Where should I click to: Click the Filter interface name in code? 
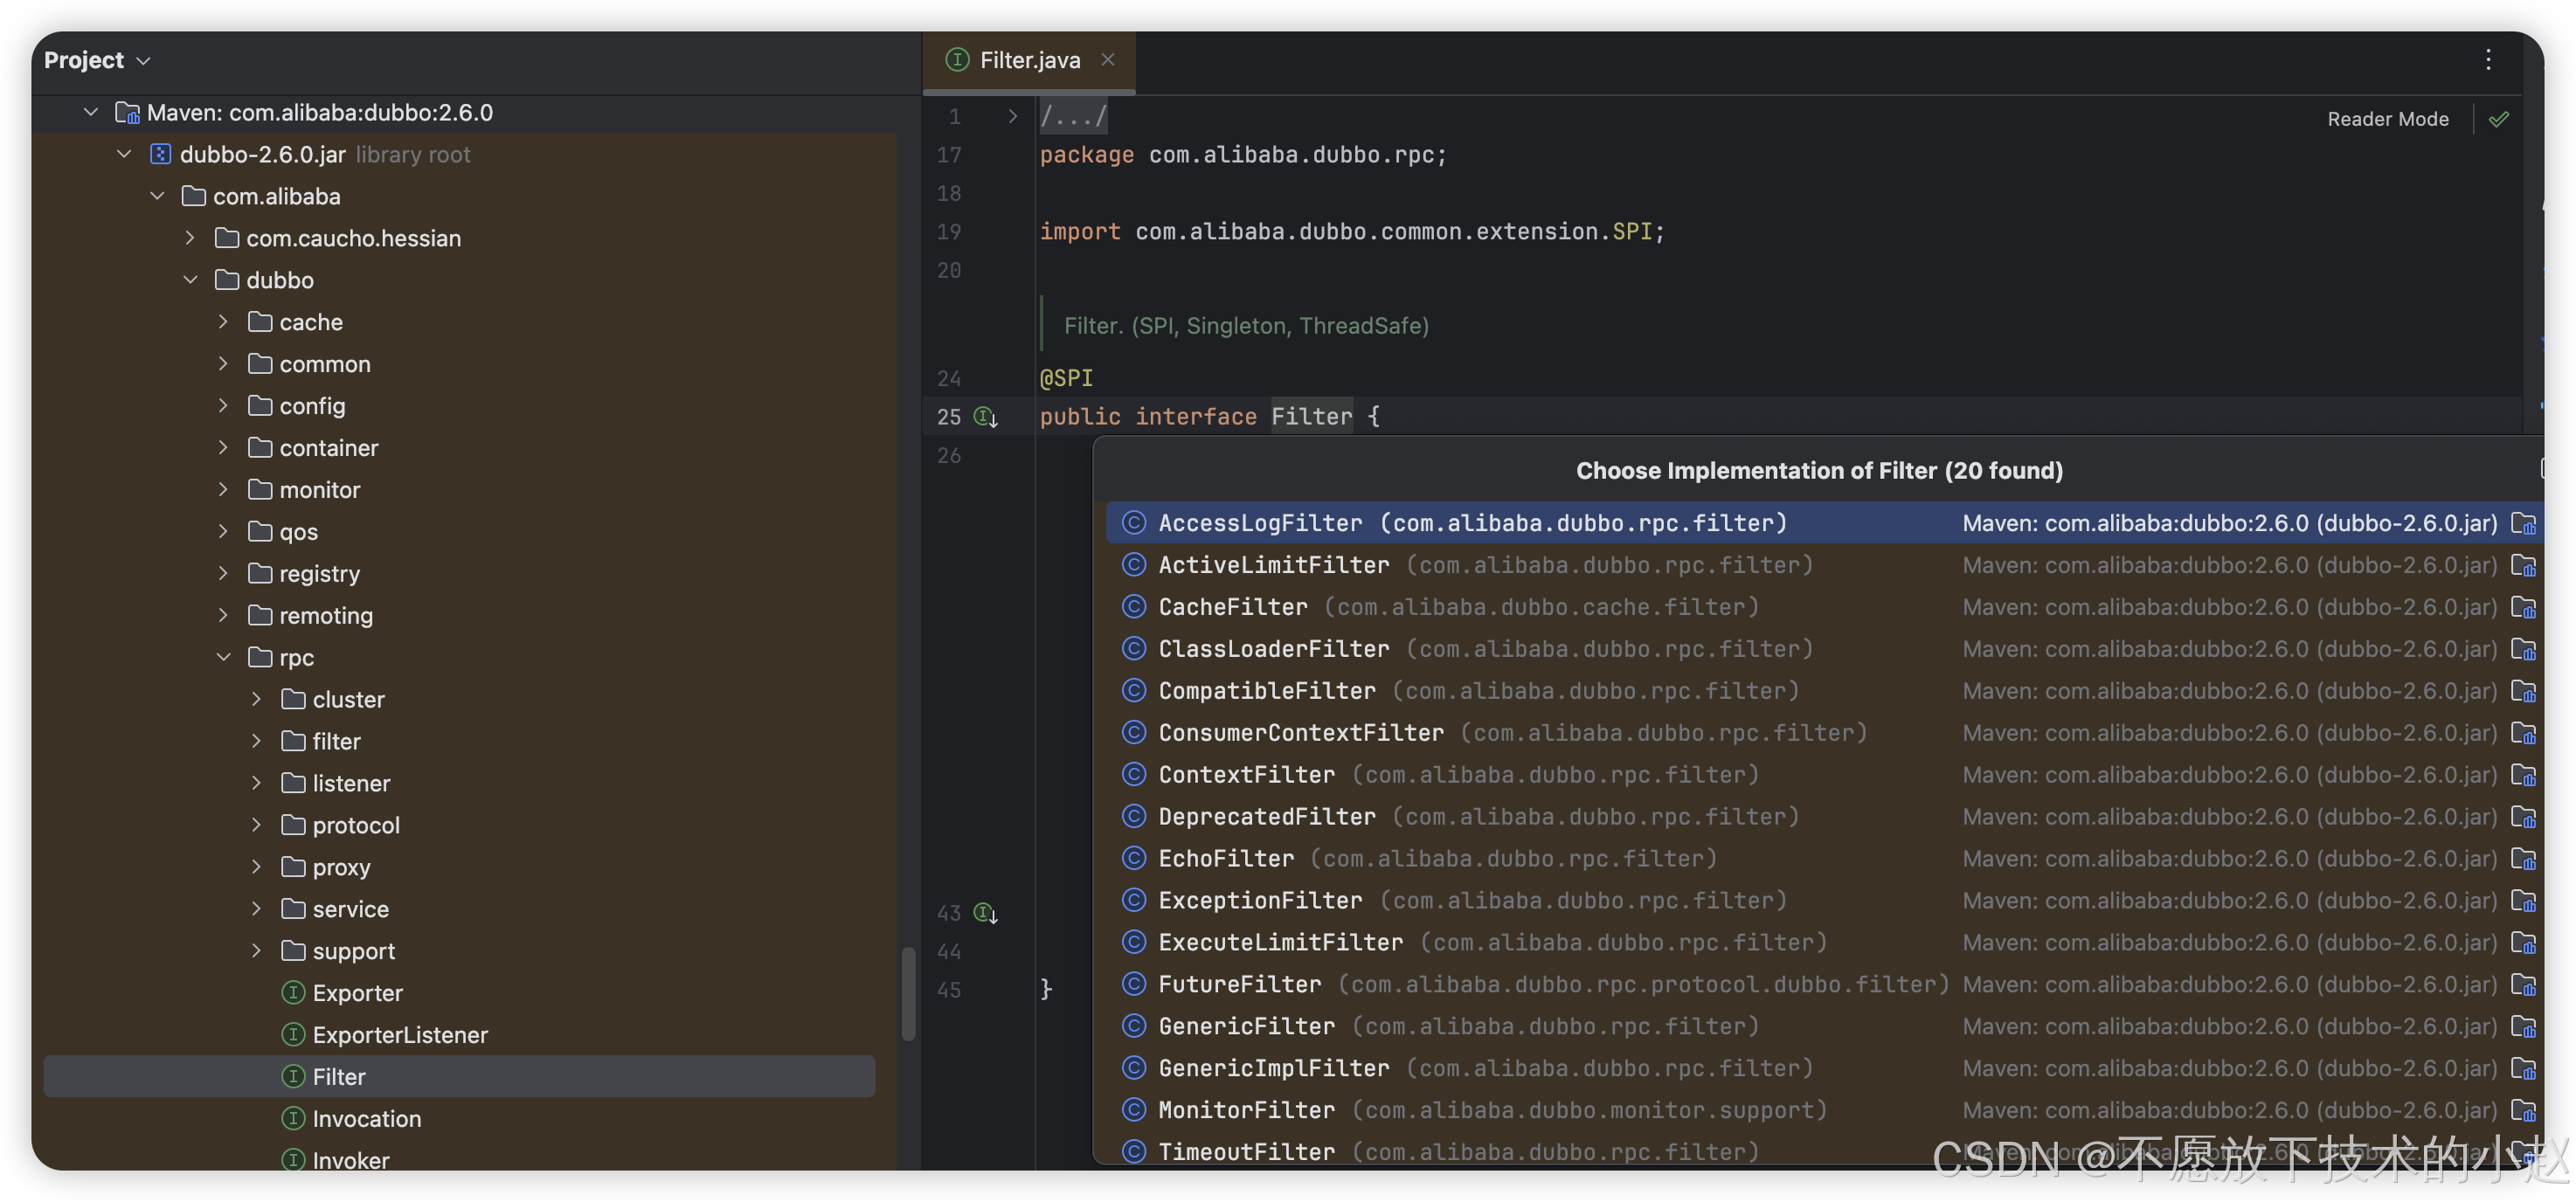click(x=1311, y=416)
